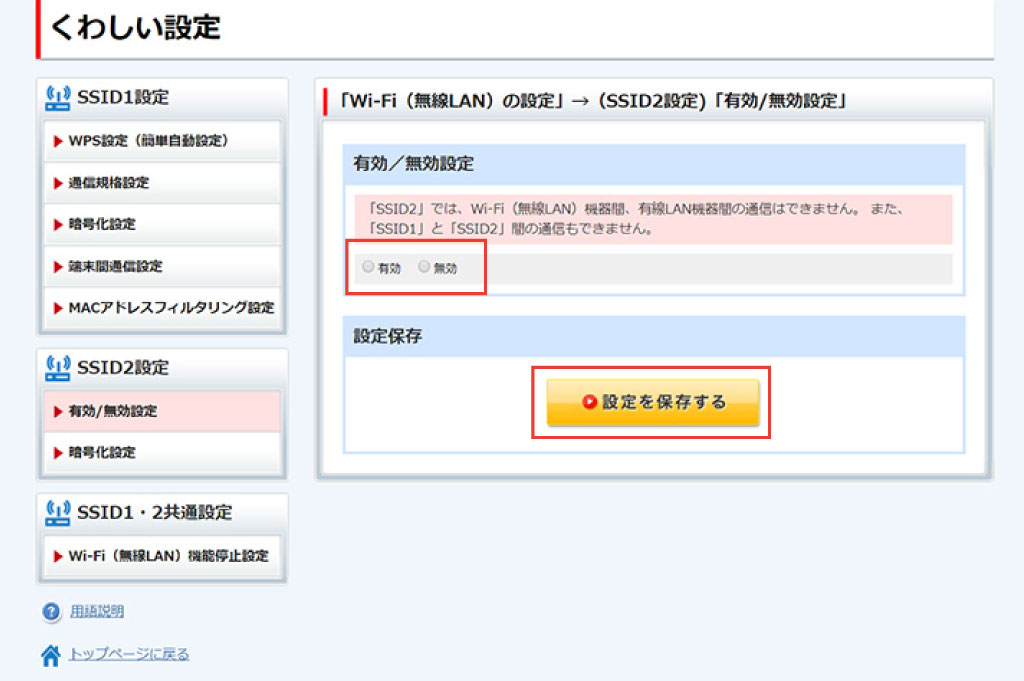Click red arrow next to 通信規格設定

click(58, 183)
